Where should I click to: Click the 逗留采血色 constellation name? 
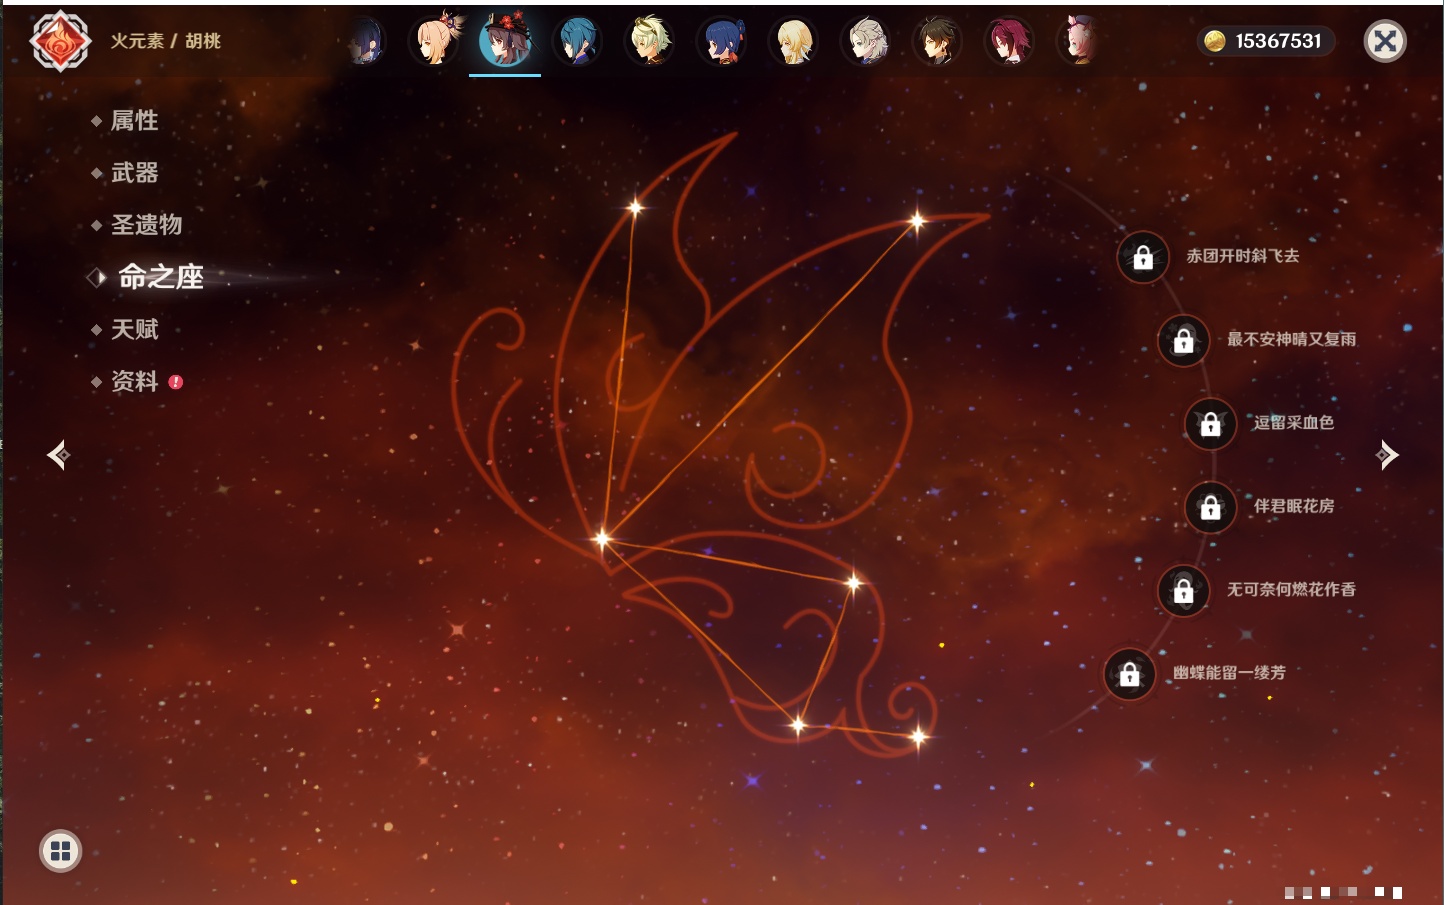point(1294,422)
